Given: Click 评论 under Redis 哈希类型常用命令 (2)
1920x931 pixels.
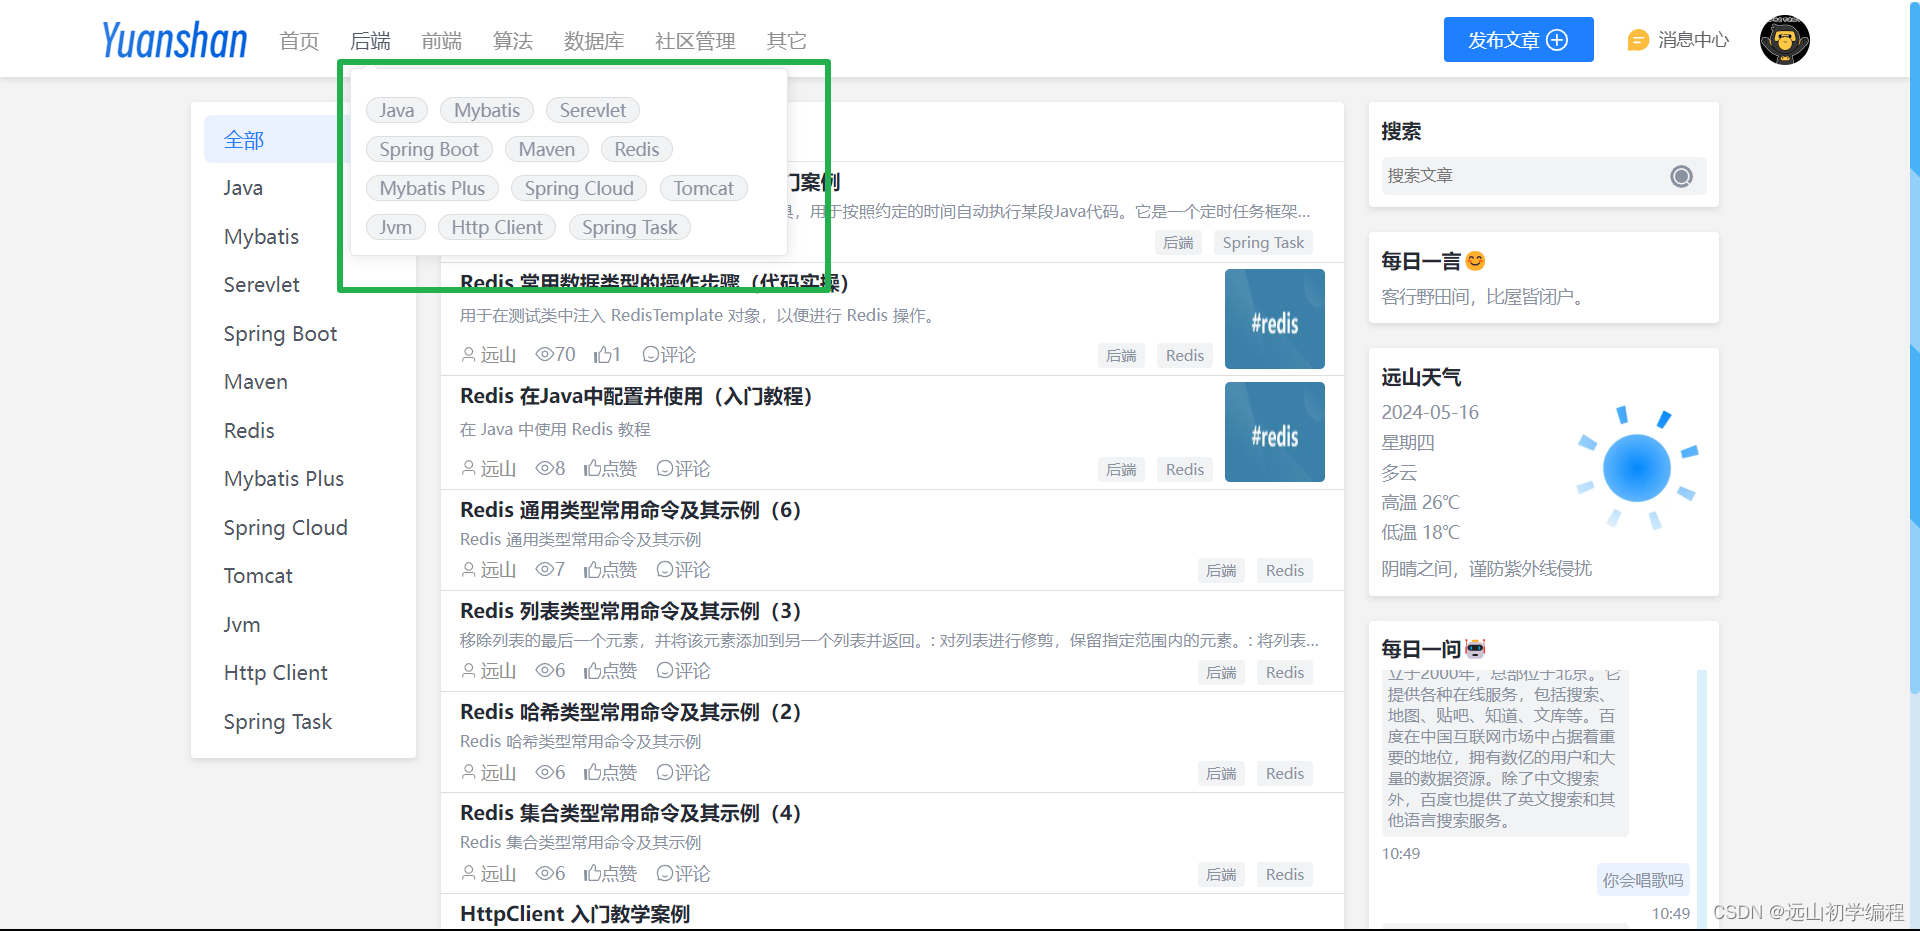Looking at the screenshot, I should (x=683, y=773).
